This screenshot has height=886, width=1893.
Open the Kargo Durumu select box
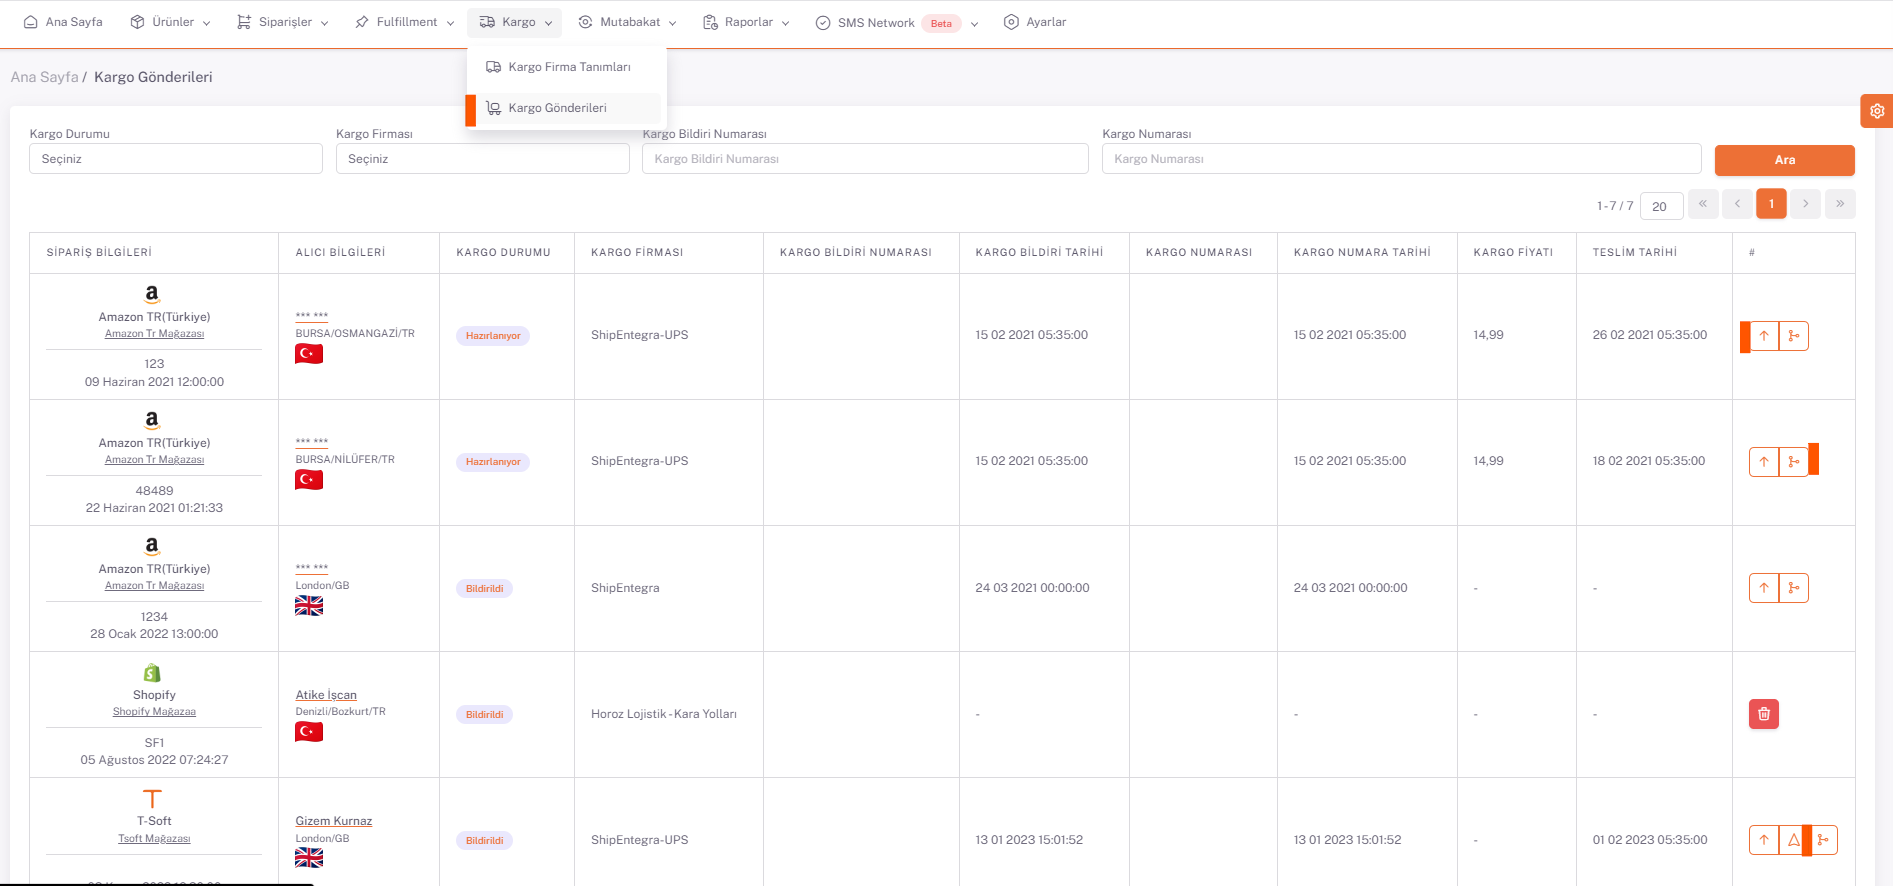(x=176, y=159)
